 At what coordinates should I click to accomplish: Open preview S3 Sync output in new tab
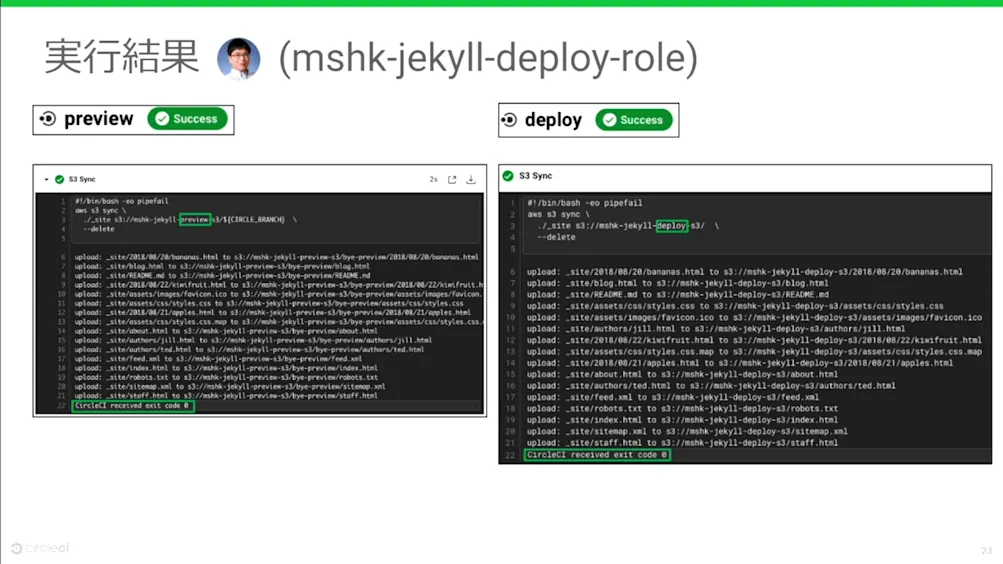(452, 180)
